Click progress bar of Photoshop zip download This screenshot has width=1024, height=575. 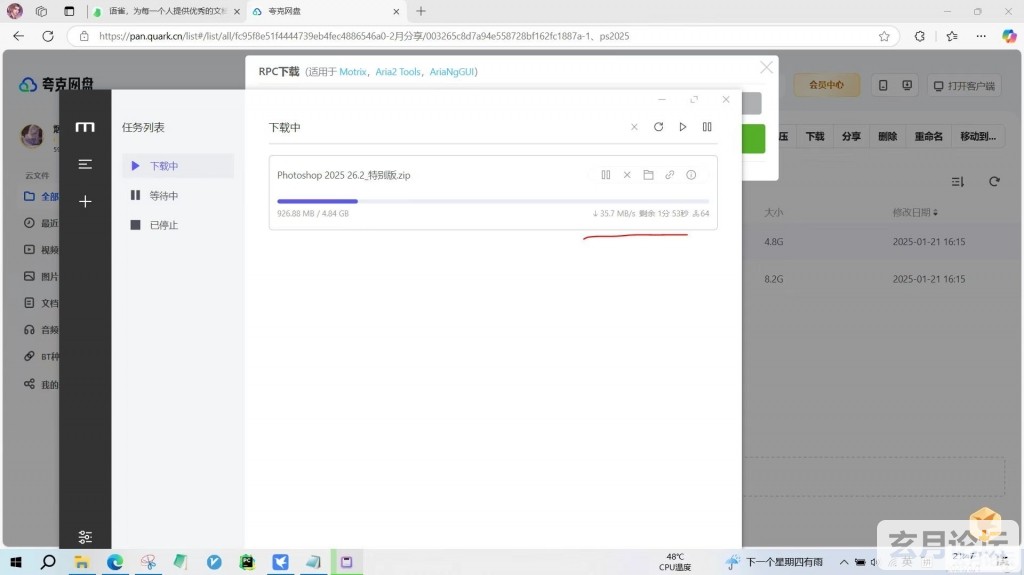493,201
